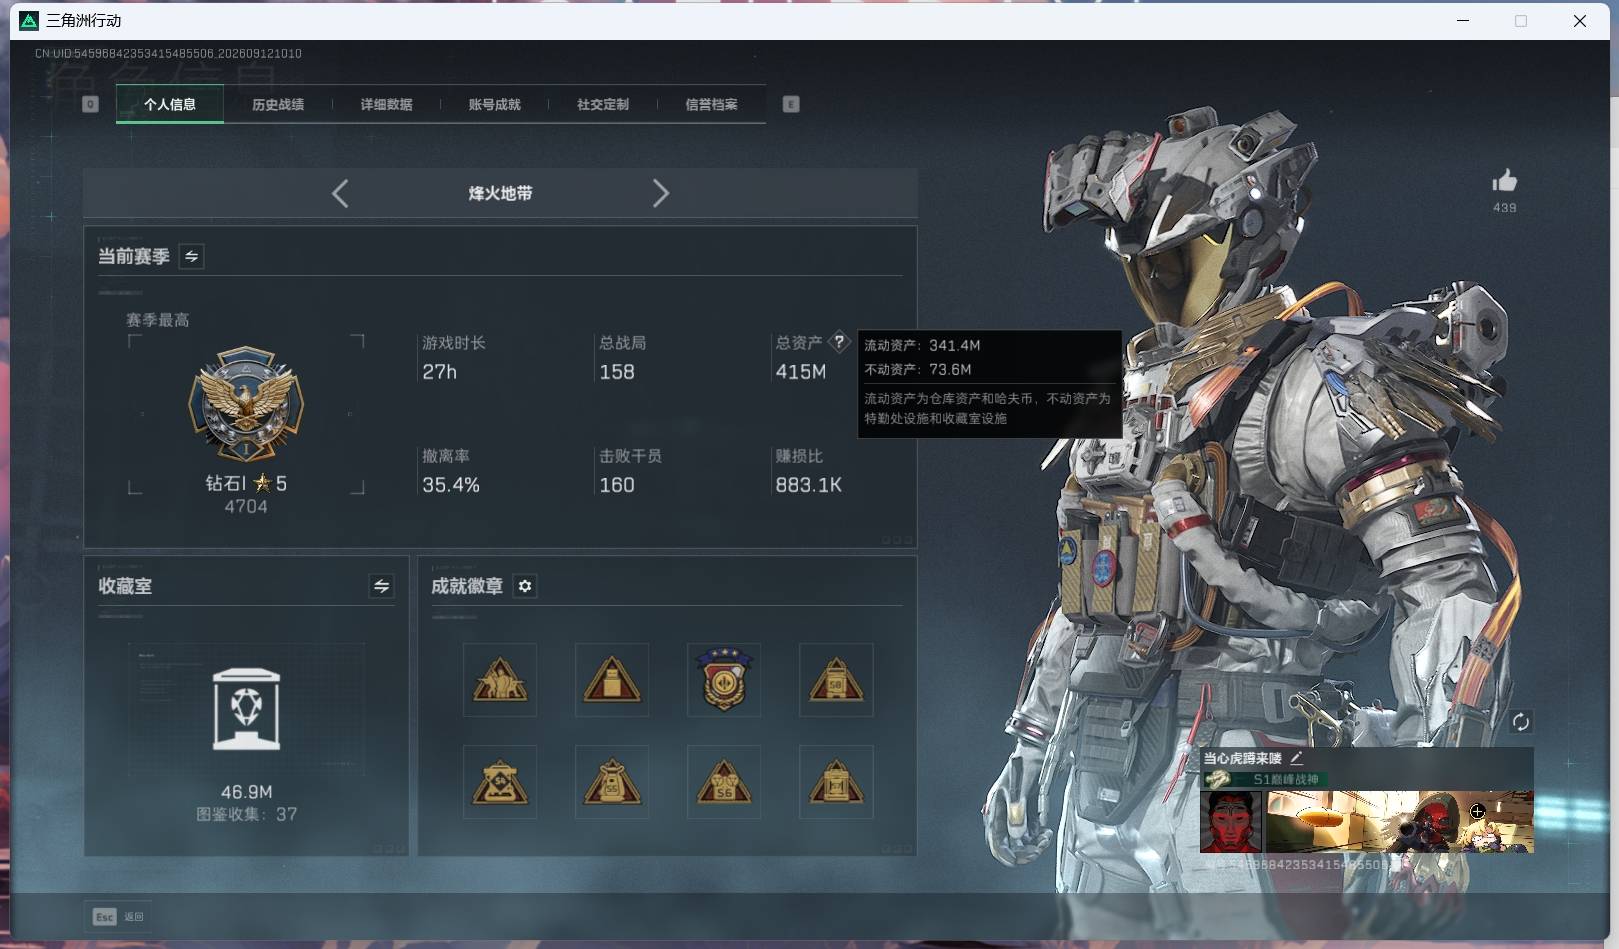
Task: Click the 总资产 question mark help icon
Action: tap(839, 342)
